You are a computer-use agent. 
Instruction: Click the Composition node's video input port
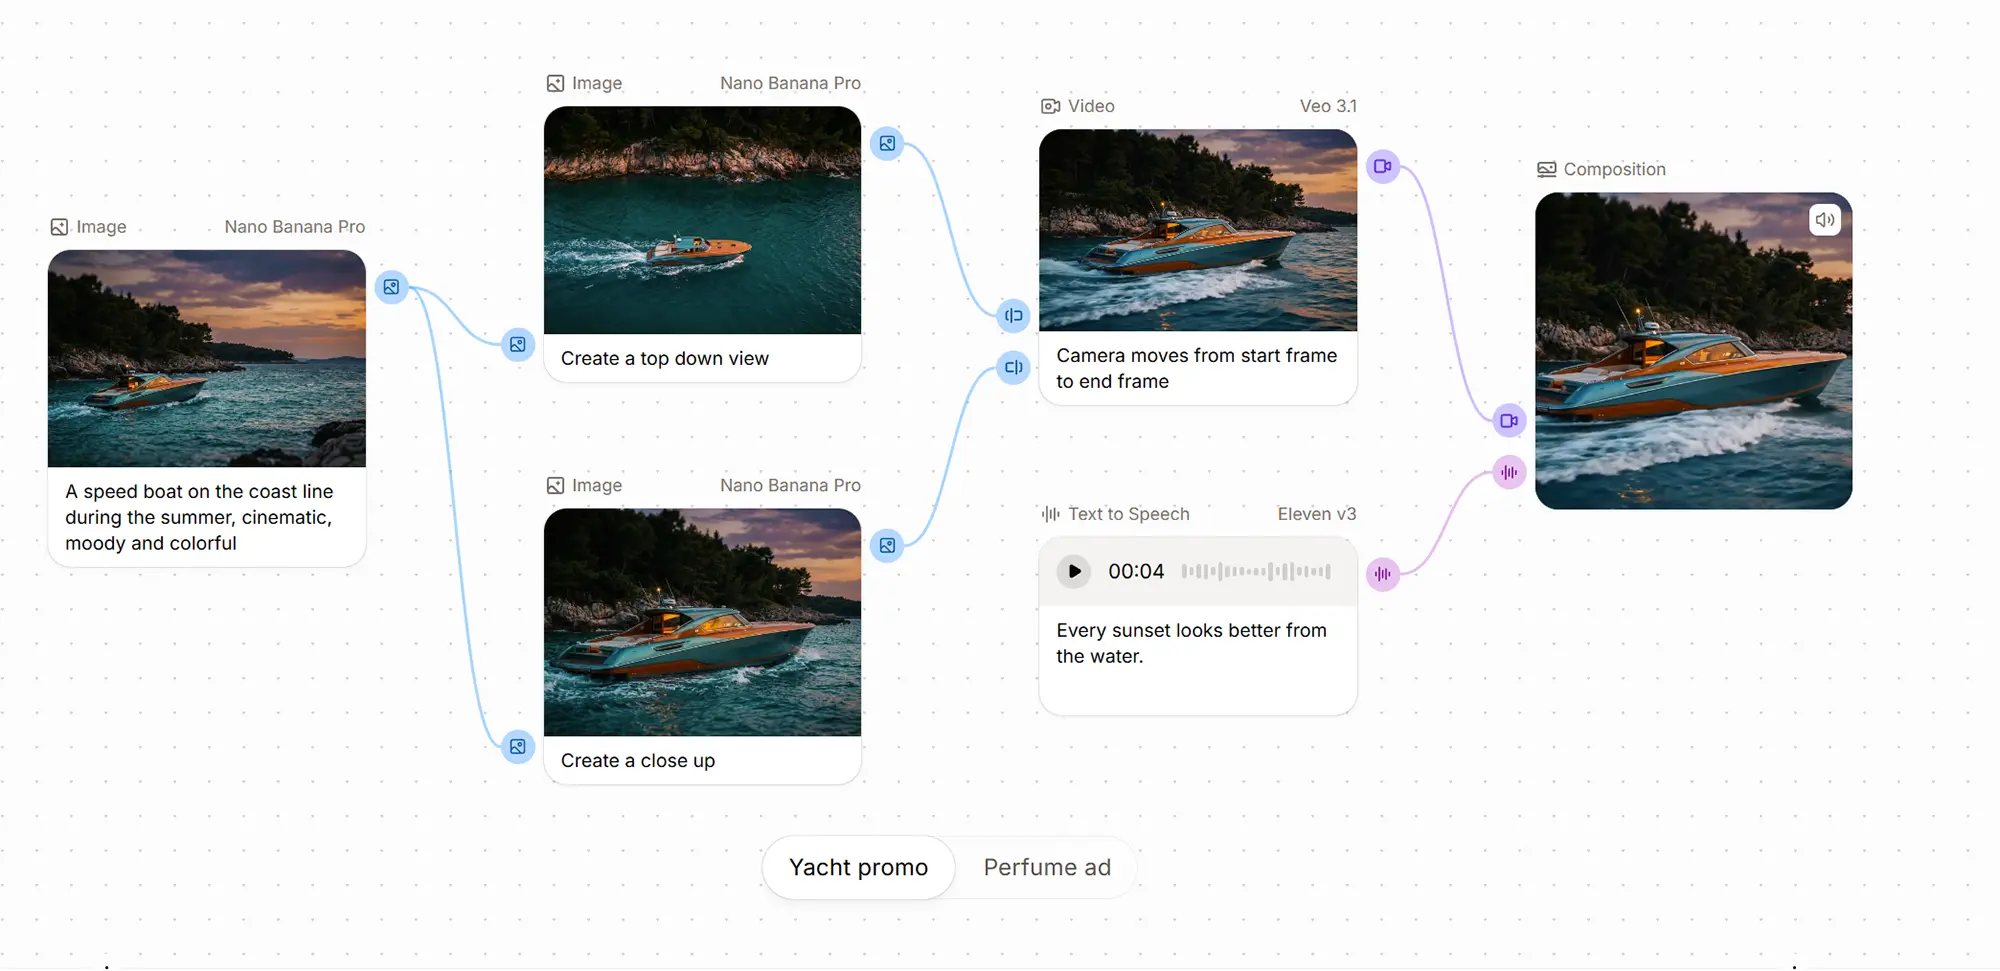[x=1509, y=421]
